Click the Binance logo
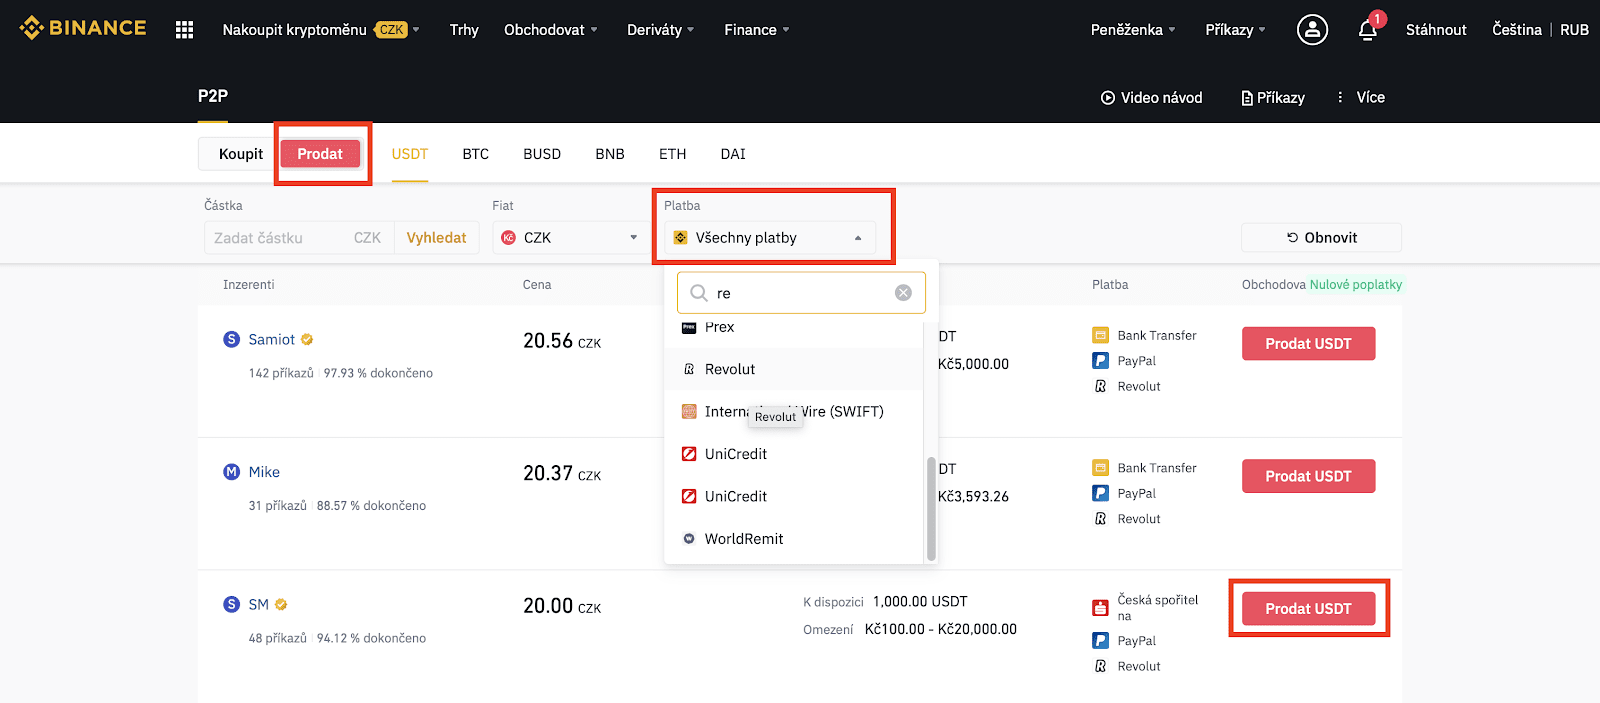The image size is (1600, 703). 83,28
